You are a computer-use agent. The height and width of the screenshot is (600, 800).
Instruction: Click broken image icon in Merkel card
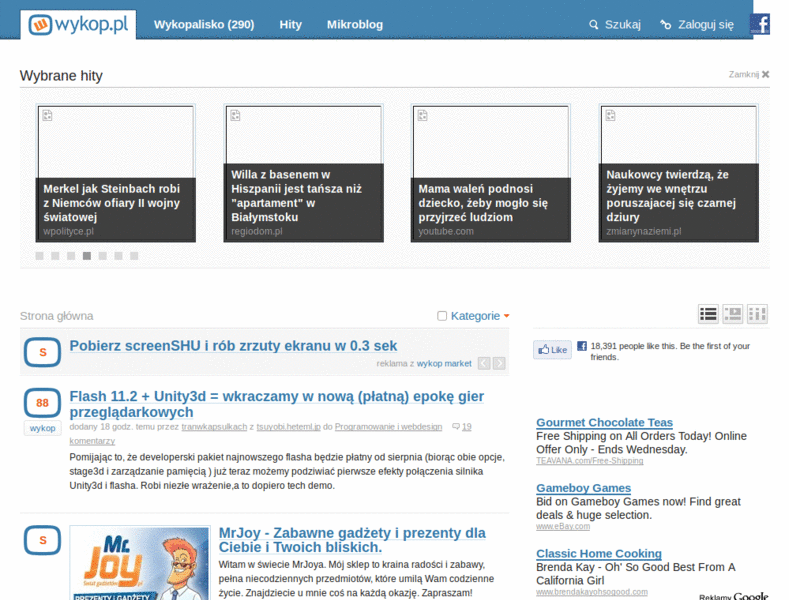coord(47,115)
